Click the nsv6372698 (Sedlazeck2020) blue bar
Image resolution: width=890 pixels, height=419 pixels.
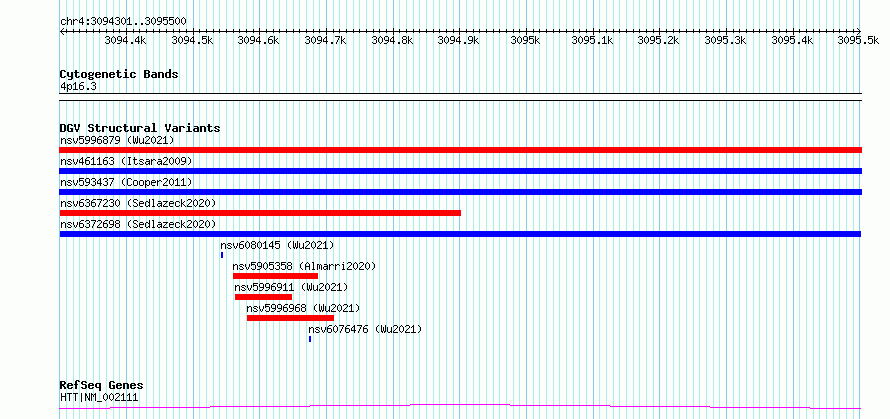click(x=460, y=234)
